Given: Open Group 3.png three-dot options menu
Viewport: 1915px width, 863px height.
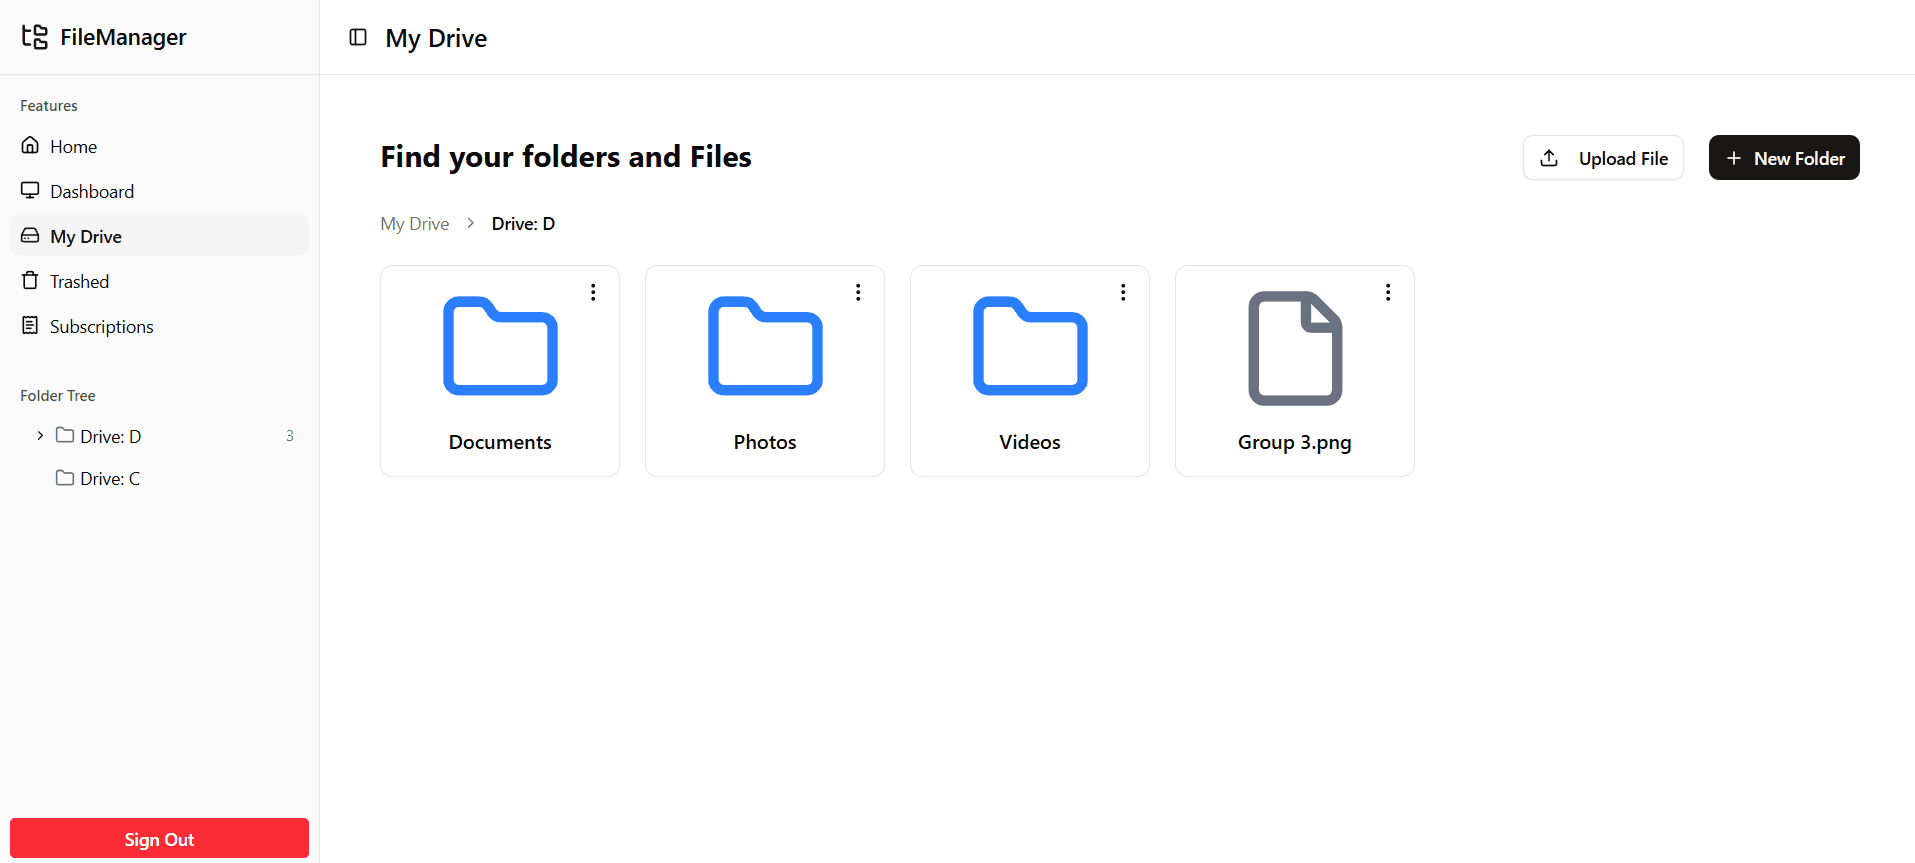Looking at the screenshot, I should [x=1388, y=292].
